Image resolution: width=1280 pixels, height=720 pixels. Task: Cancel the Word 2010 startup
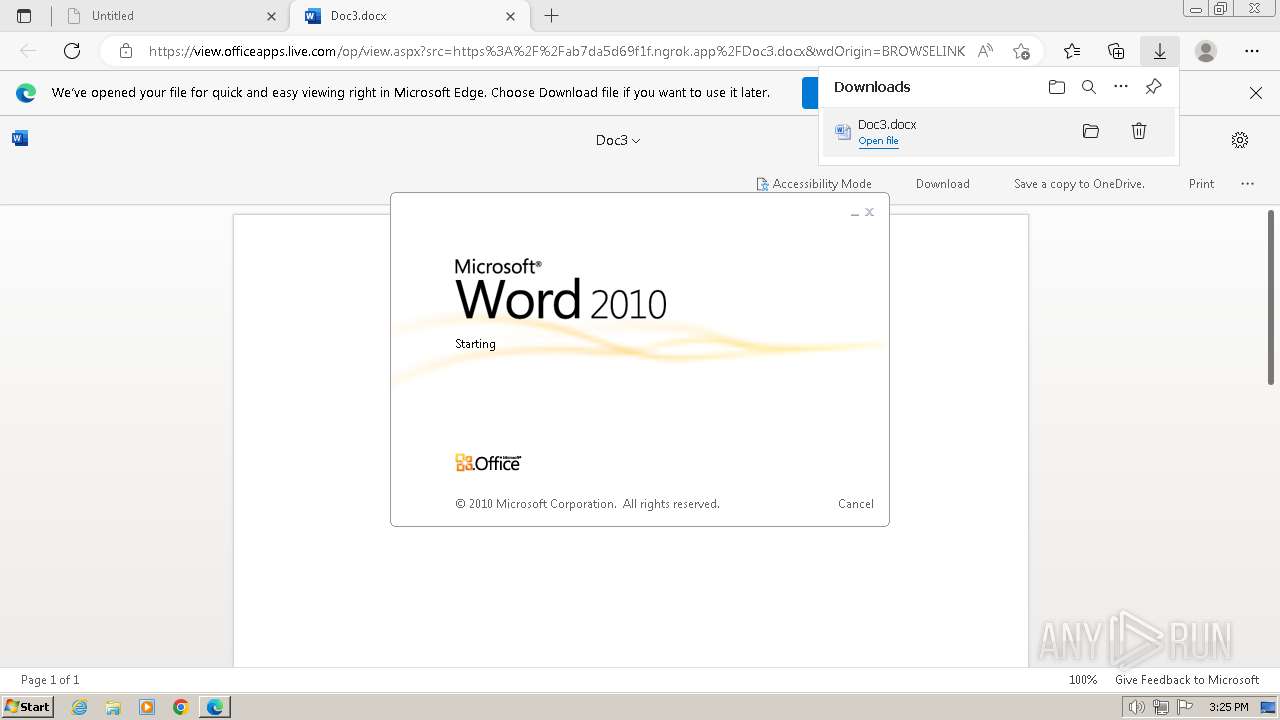[x=856, y=504]
